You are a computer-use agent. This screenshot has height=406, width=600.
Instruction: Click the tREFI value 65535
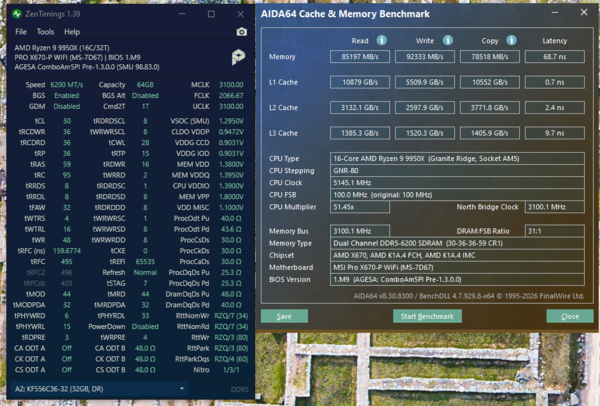[145, 261]
